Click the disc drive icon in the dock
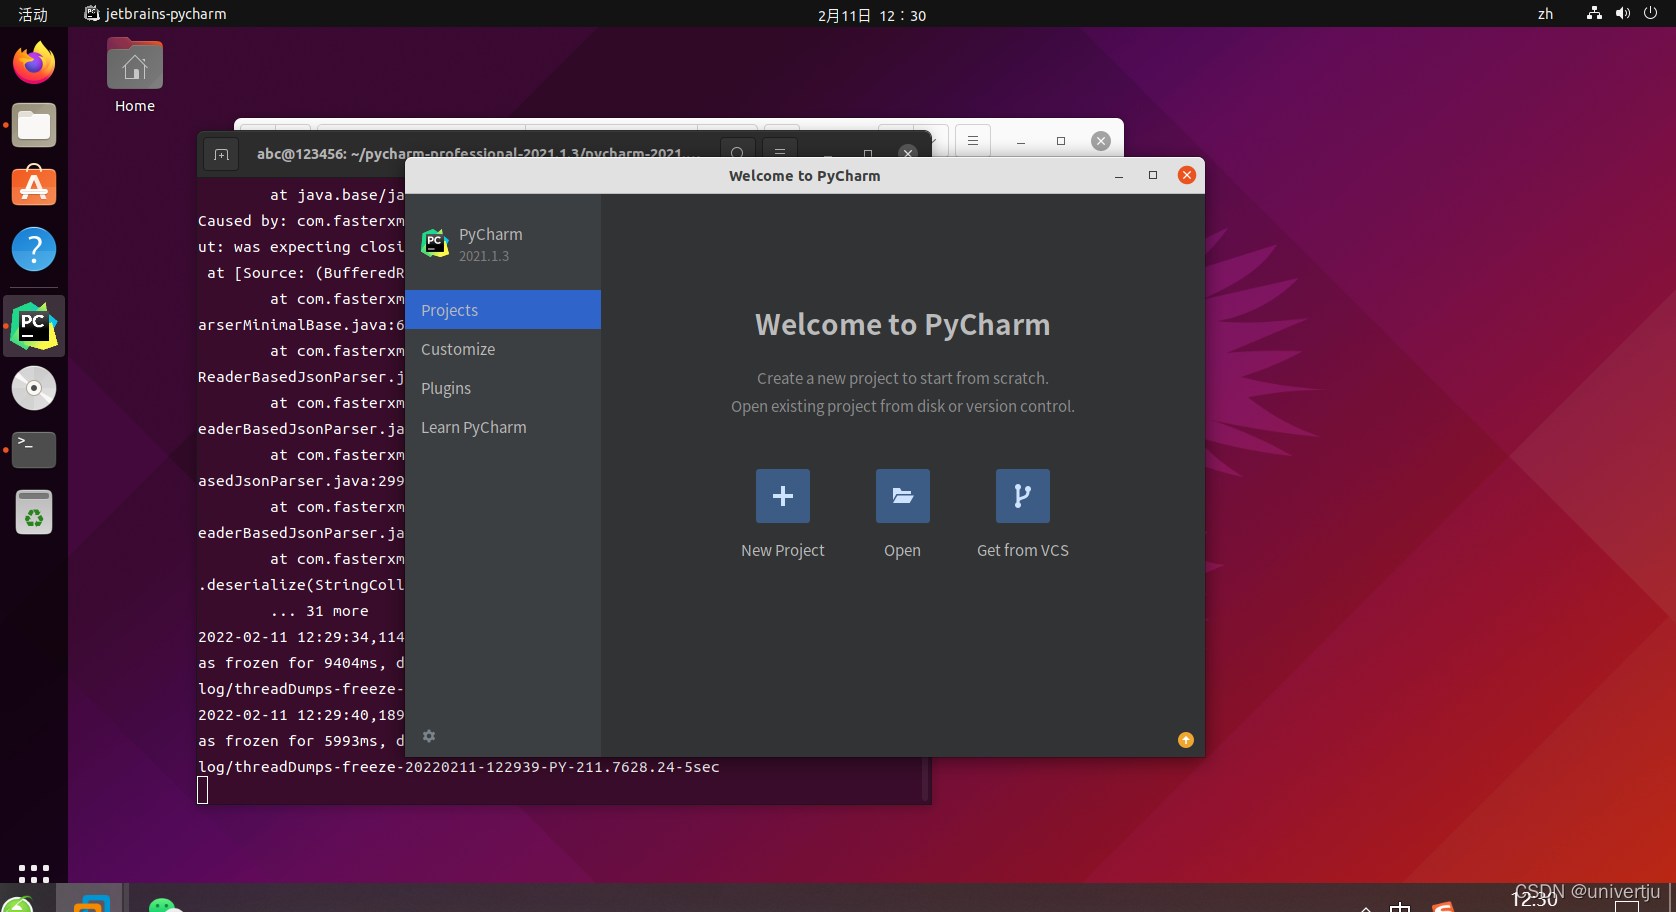Viewport: 1676px width, 912px height. [x=34, y=388]
